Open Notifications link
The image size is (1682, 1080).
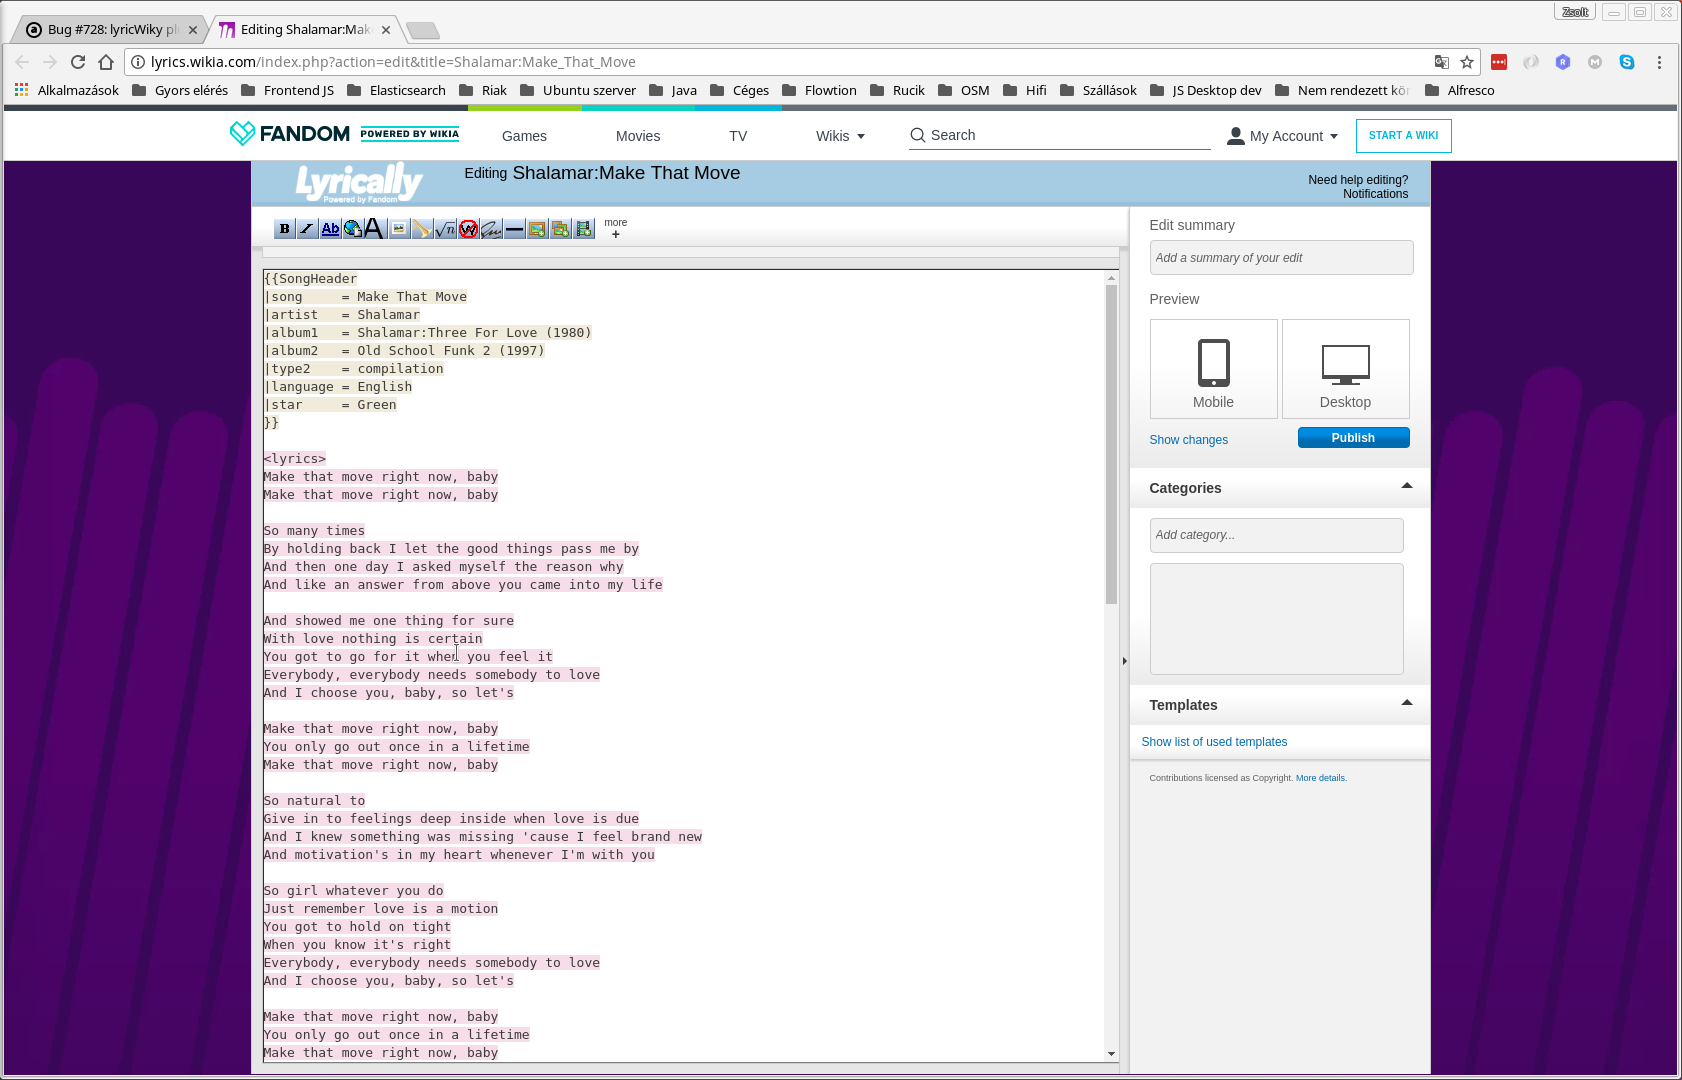click(x=1375, y=194)
